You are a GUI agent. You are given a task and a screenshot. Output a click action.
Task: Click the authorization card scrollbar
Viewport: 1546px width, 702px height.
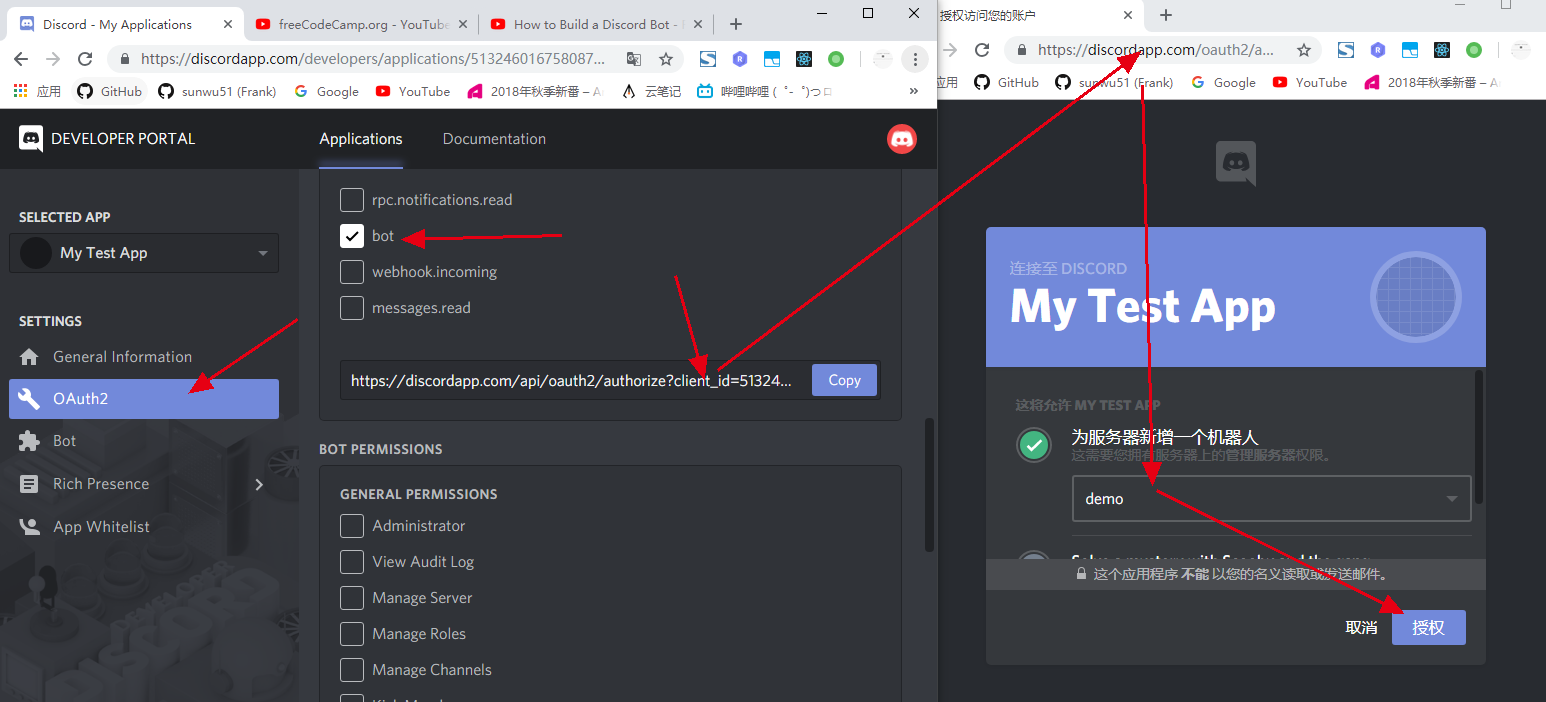1479,437
